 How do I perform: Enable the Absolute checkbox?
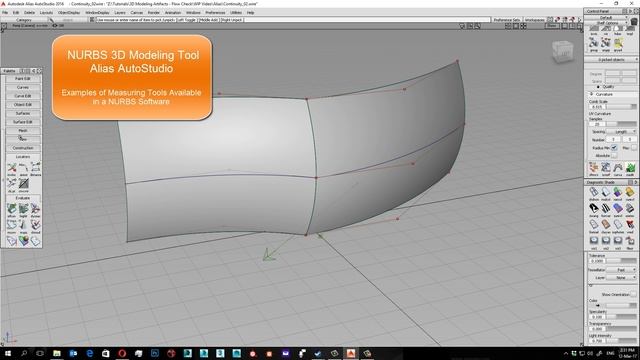click(614, 156)
